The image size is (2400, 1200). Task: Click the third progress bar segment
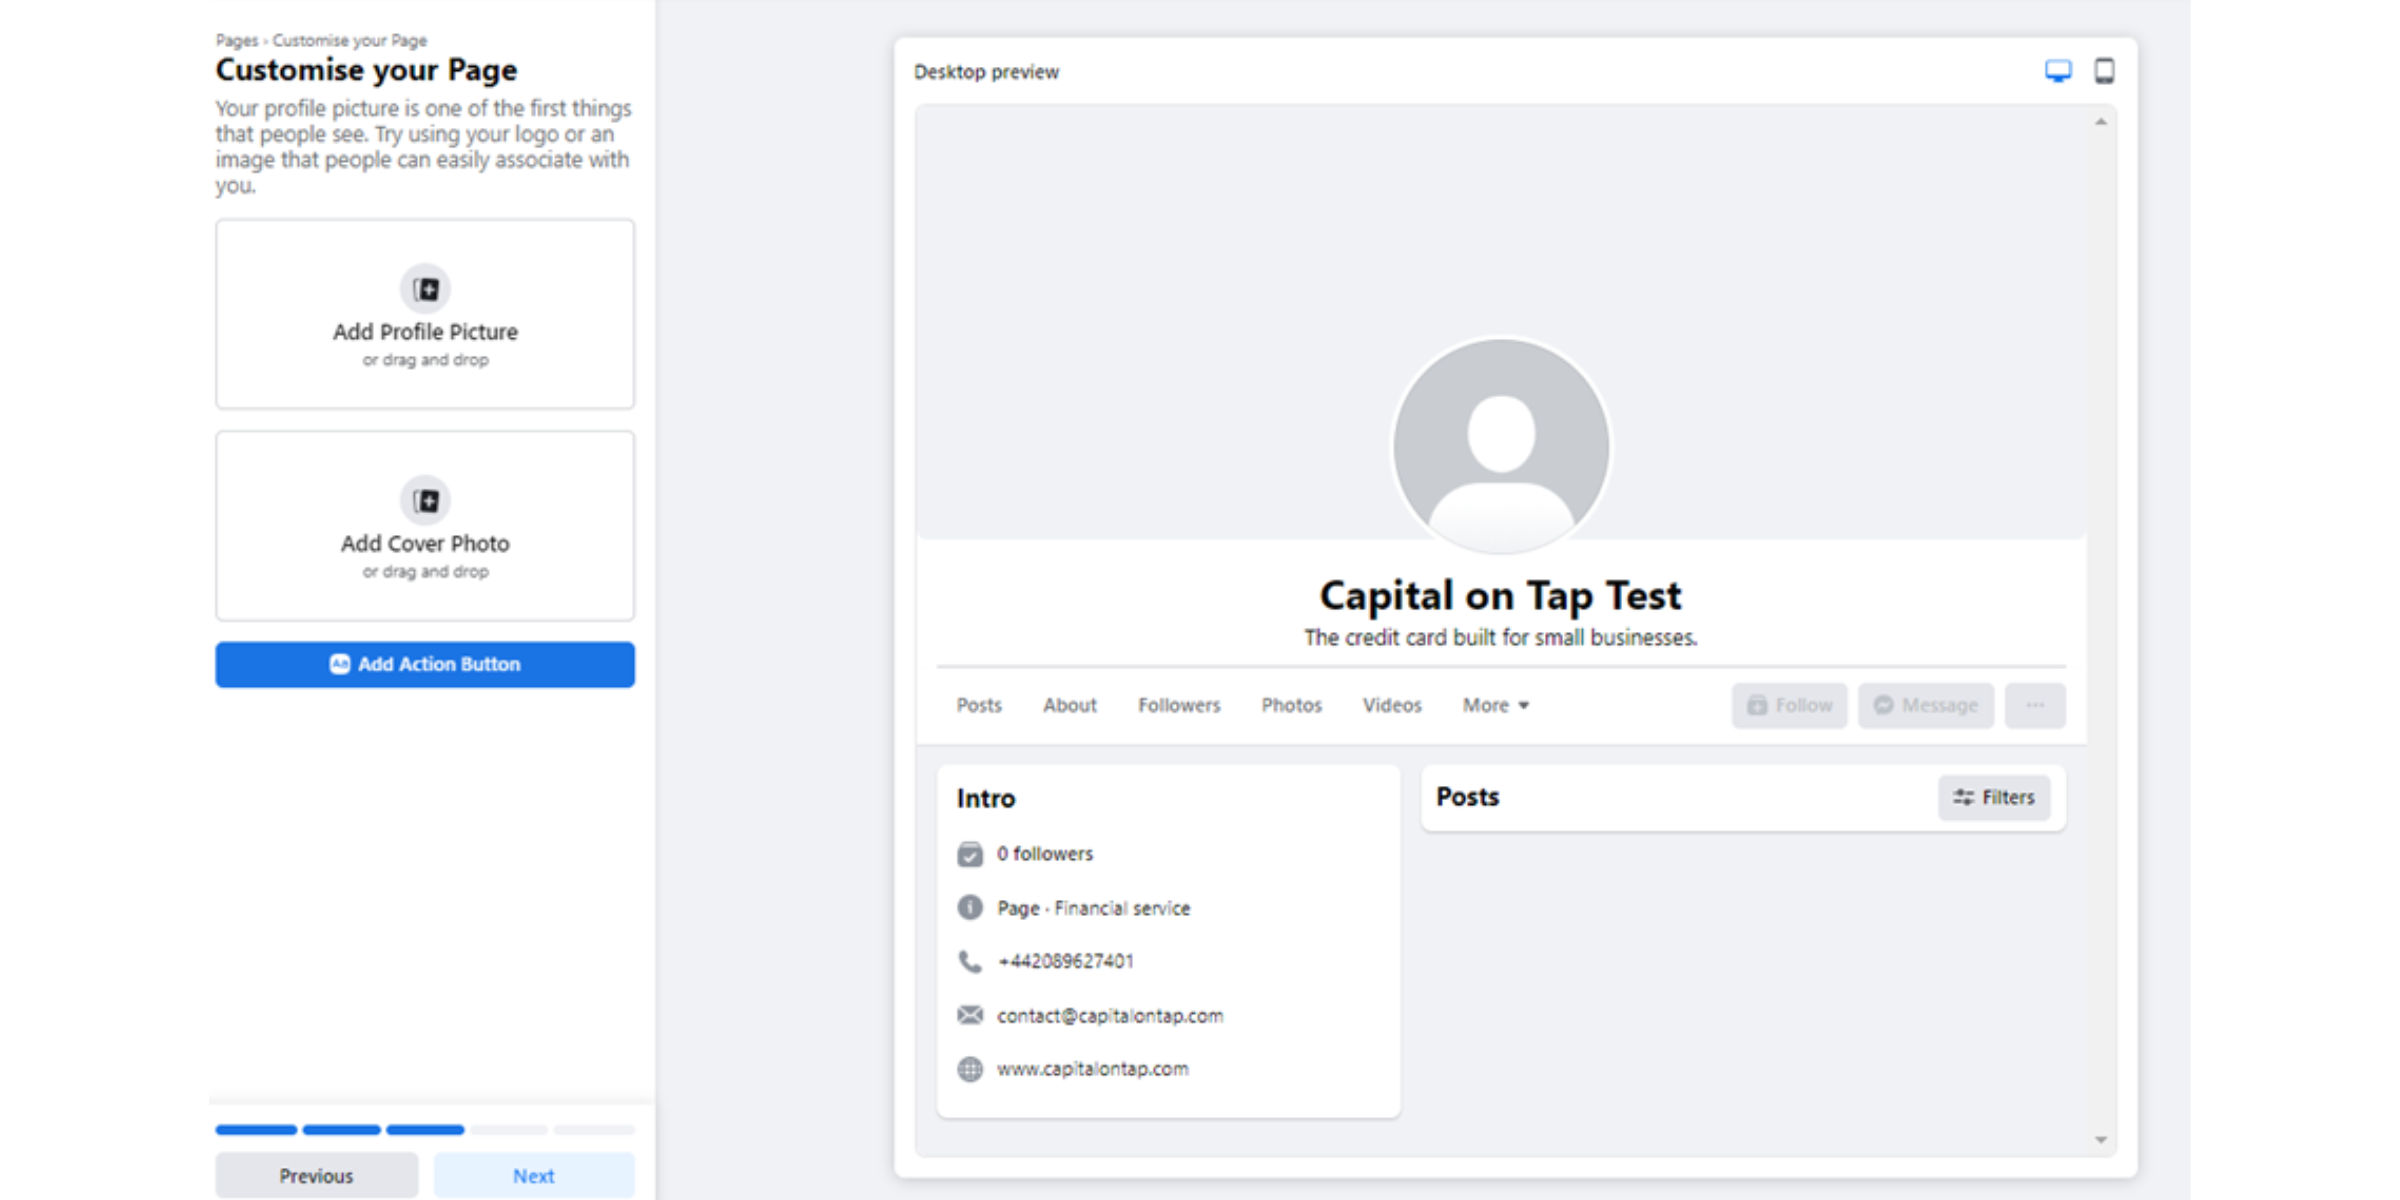[x=424, y=1129]
